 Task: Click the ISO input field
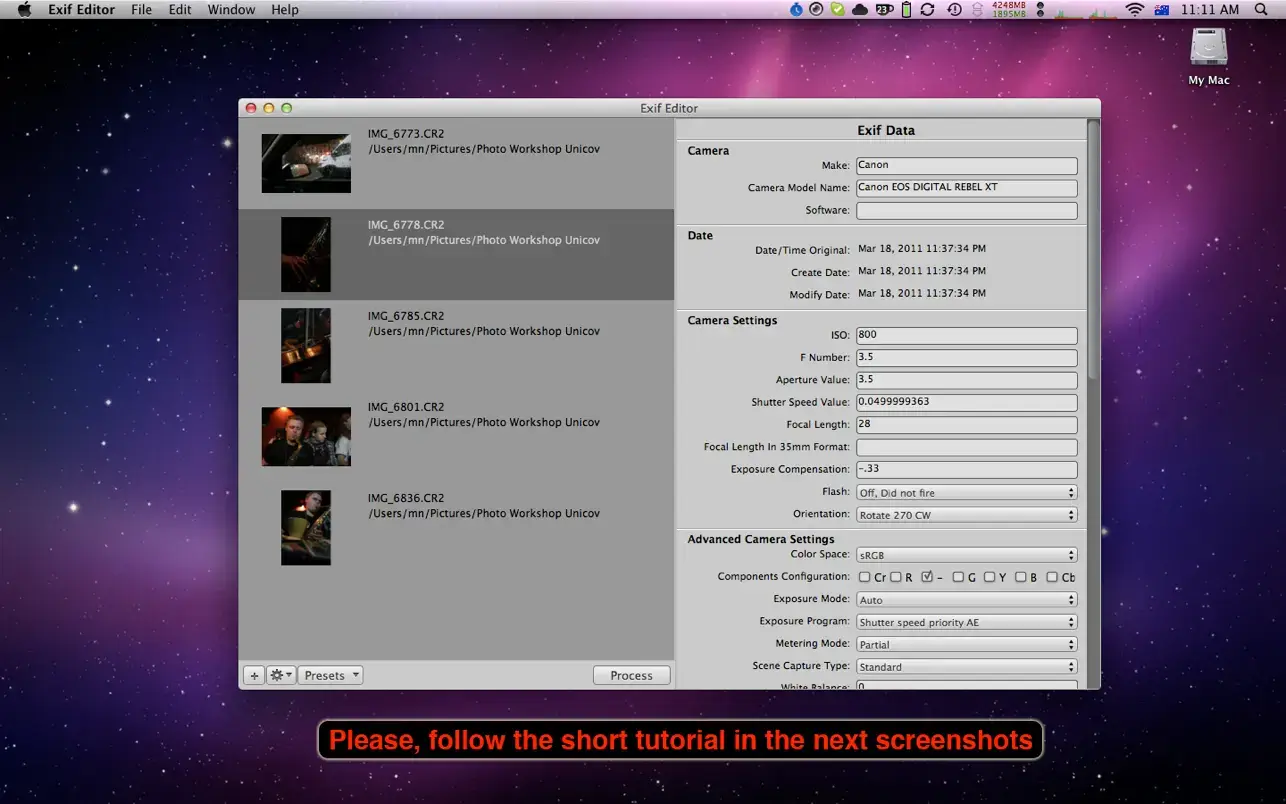[966, 336]
